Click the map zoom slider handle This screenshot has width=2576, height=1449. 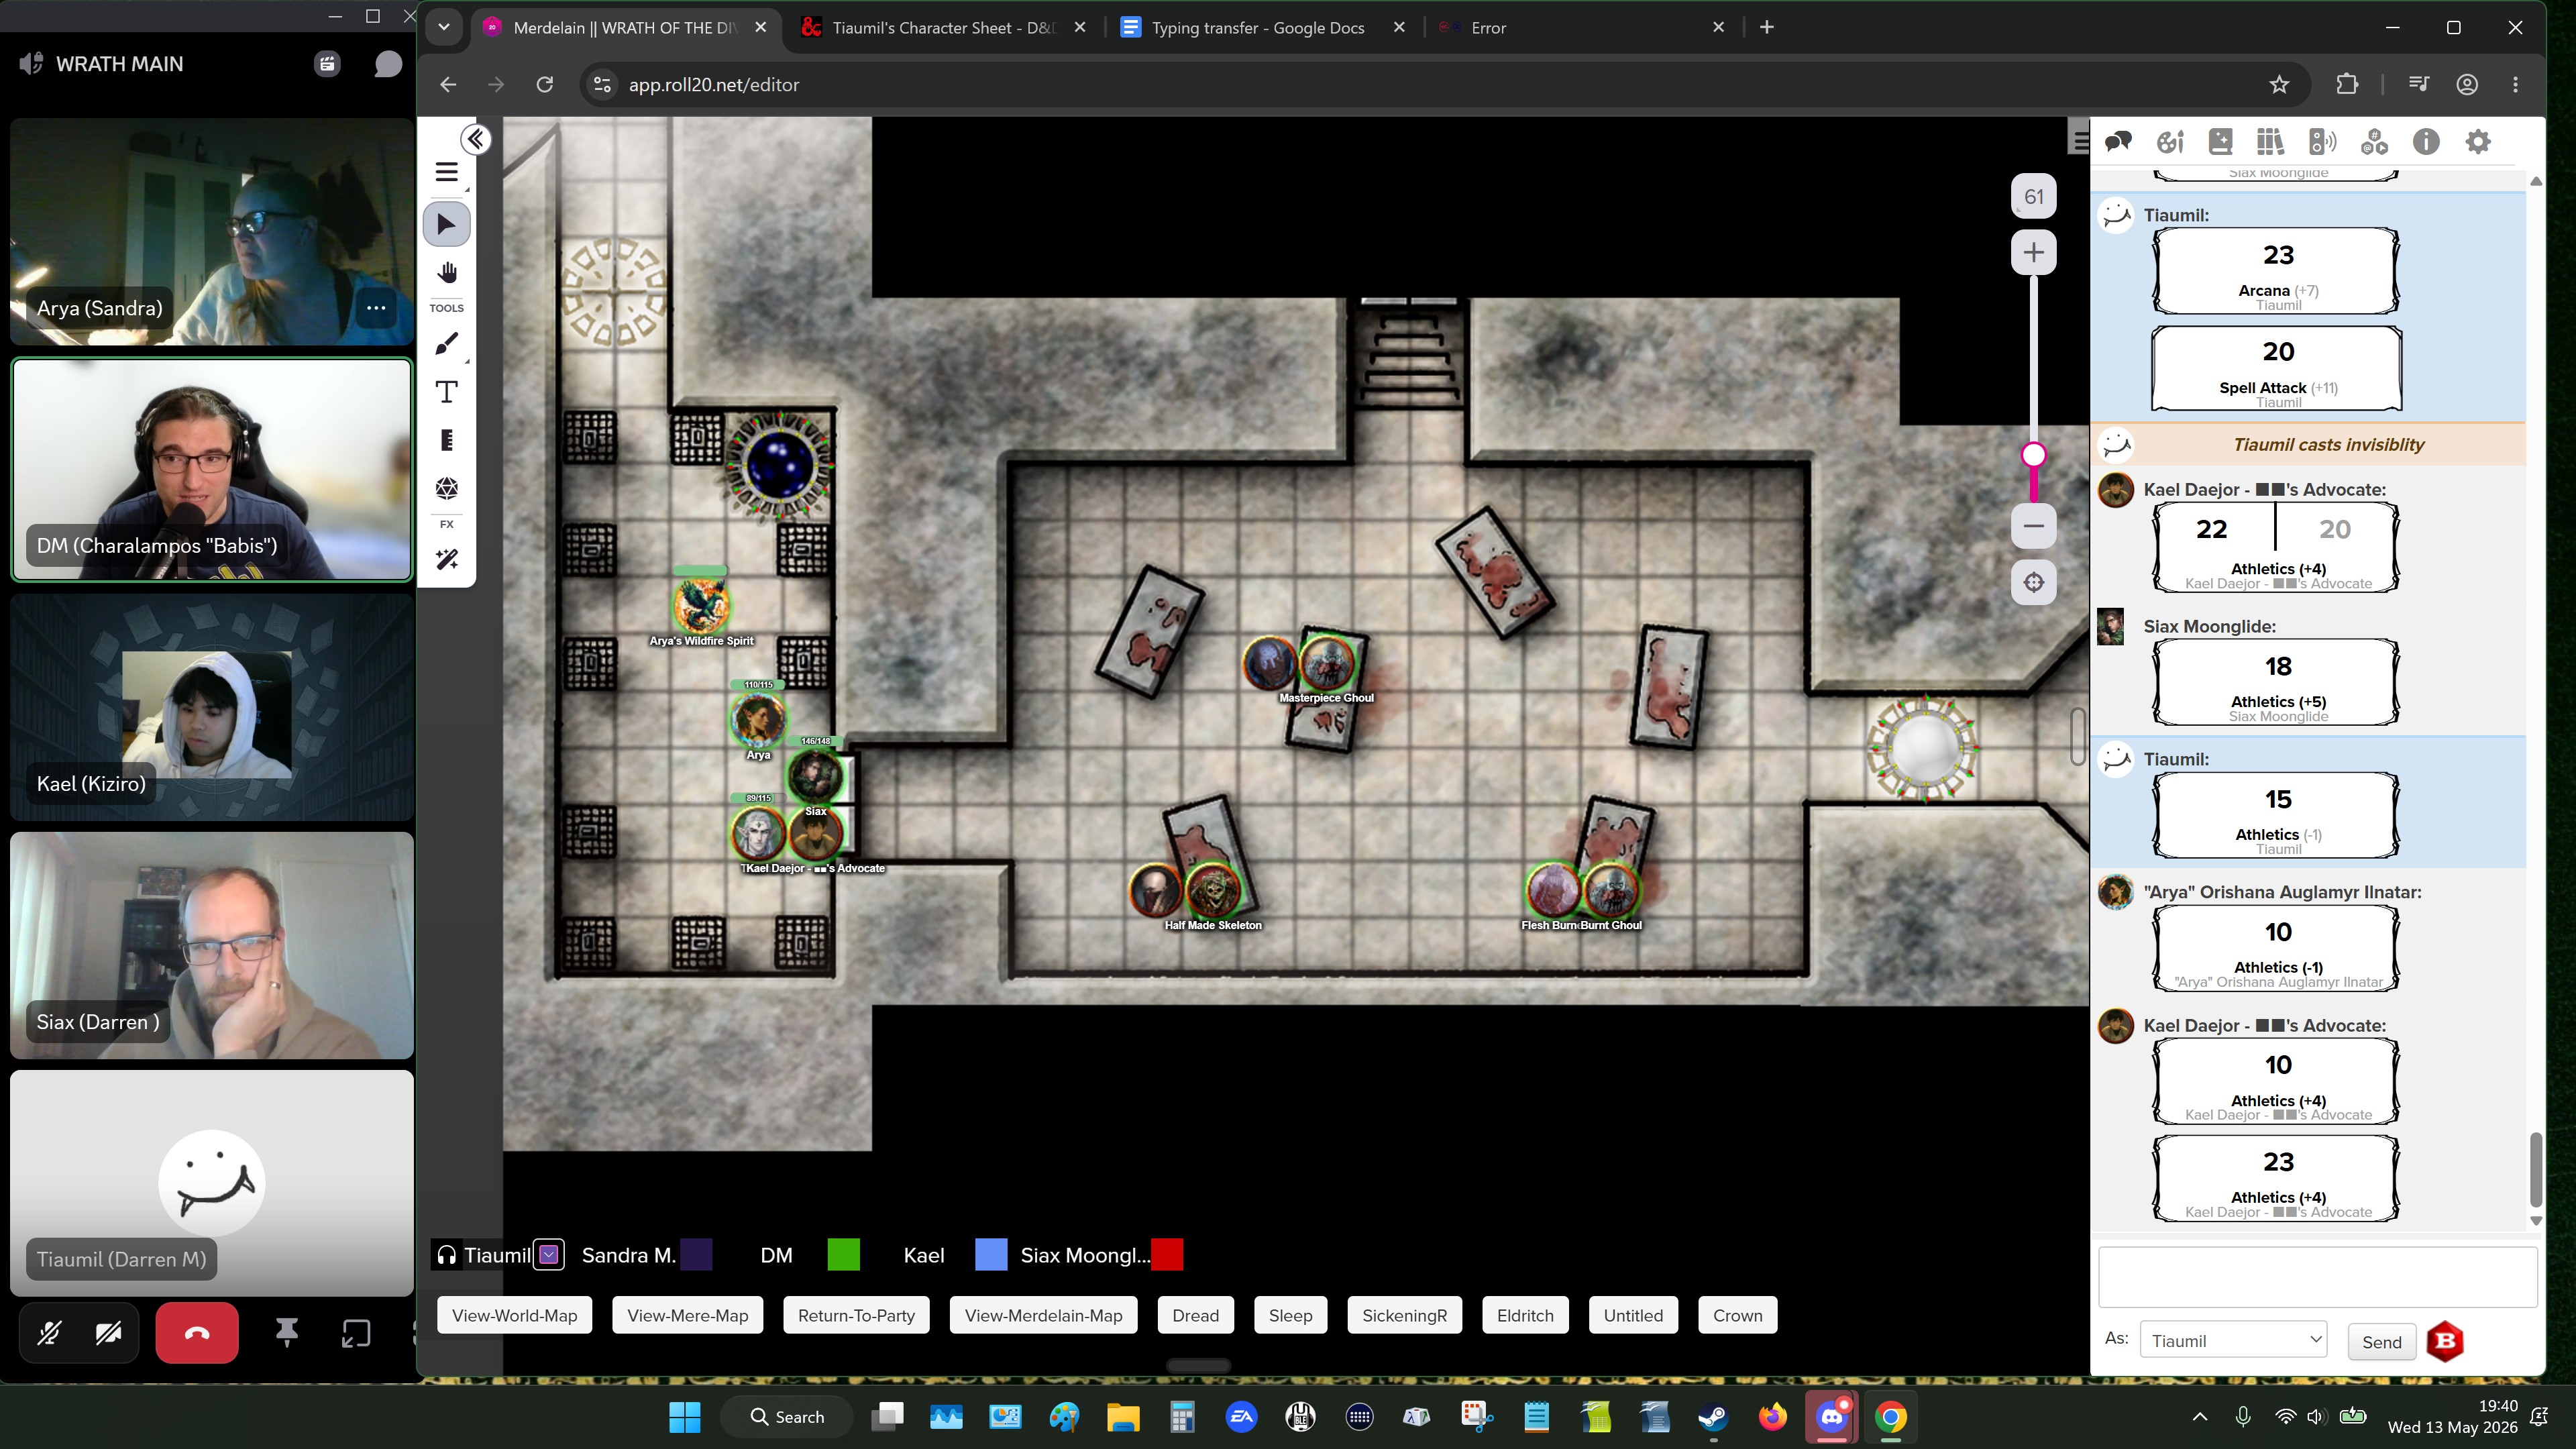[x=2033, y=455]
